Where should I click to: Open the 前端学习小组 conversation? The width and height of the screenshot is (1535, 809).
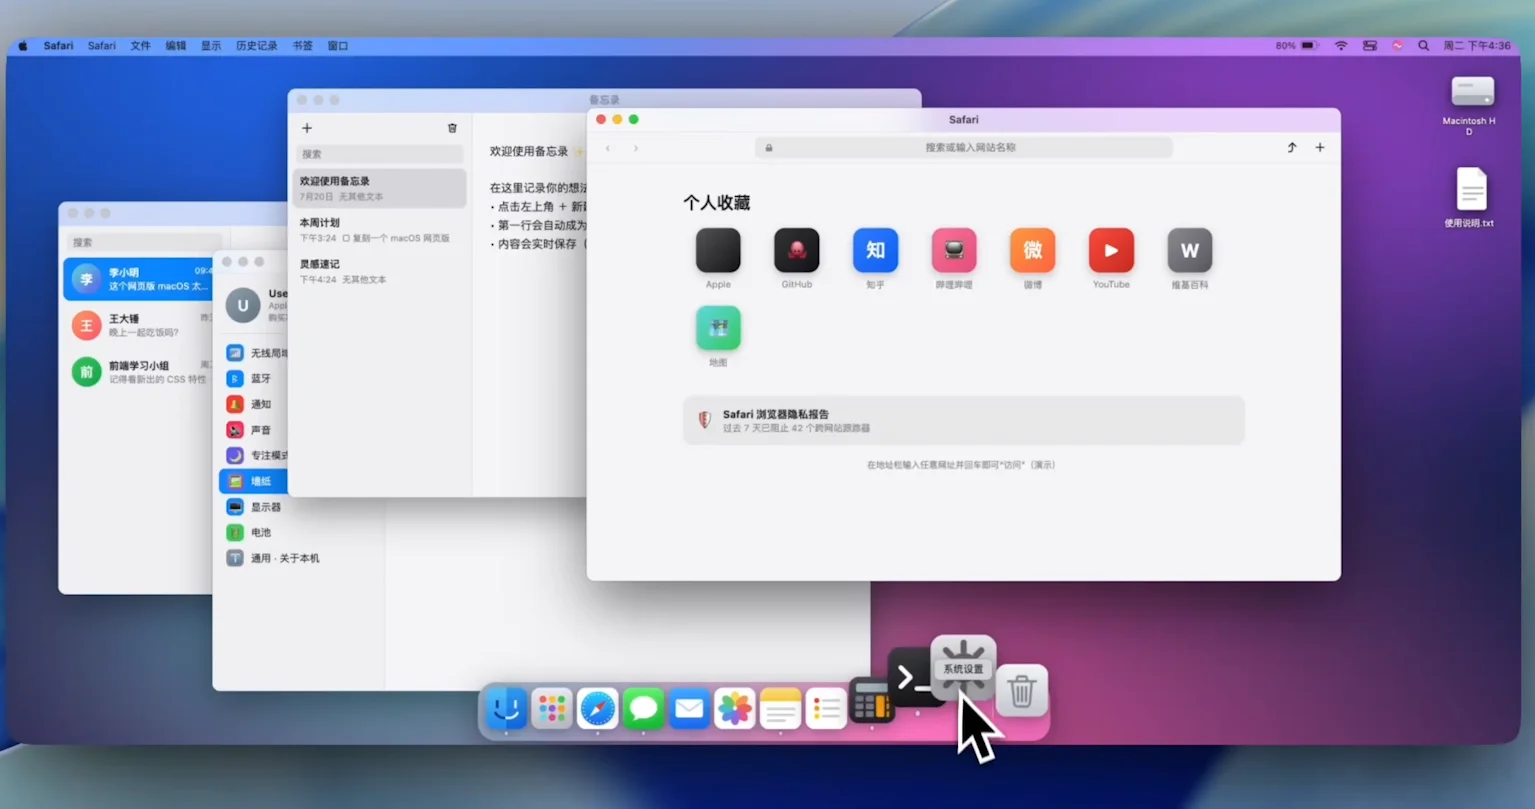pyautogui.click(x=138, y=372)
